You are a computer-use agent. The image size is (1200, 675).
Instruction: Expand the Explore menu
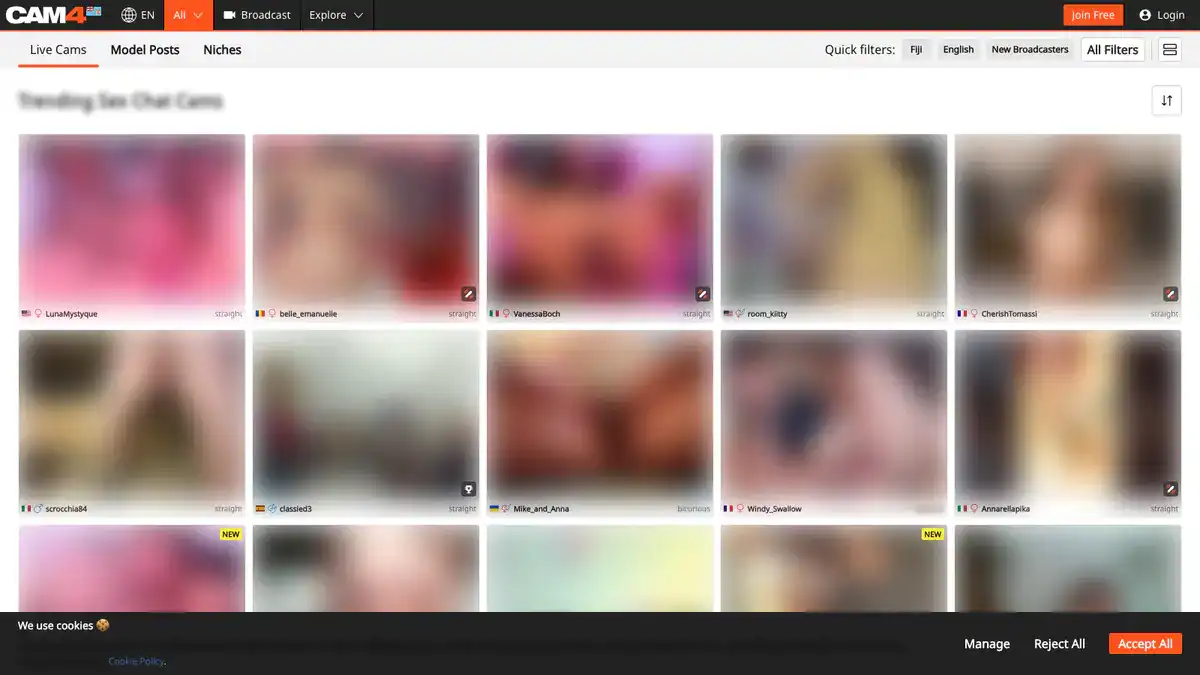336,15
